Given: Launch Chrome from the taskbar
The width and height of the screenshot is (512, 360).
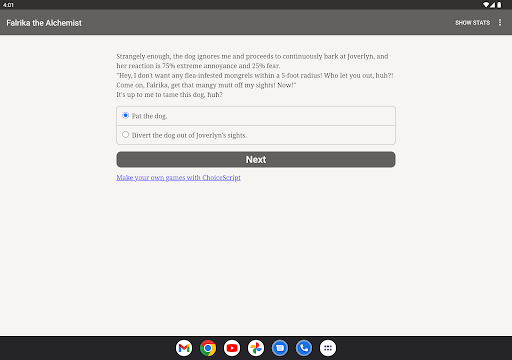Looking at the screenshot, I should (208, 348).
